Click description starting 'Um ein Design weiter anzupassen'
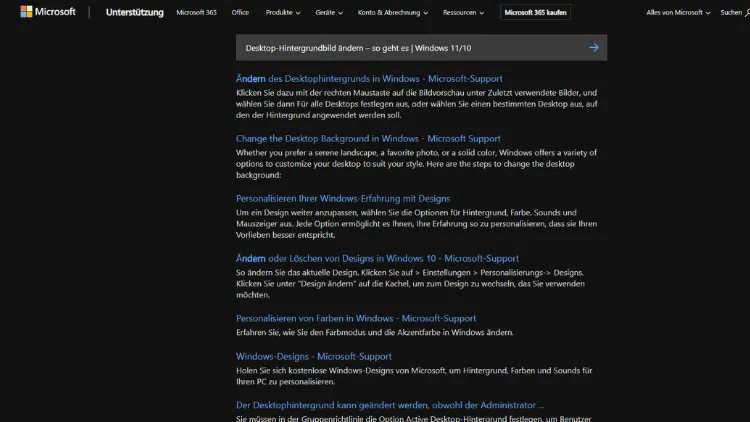The image size is (750, 422). point(416,223)
